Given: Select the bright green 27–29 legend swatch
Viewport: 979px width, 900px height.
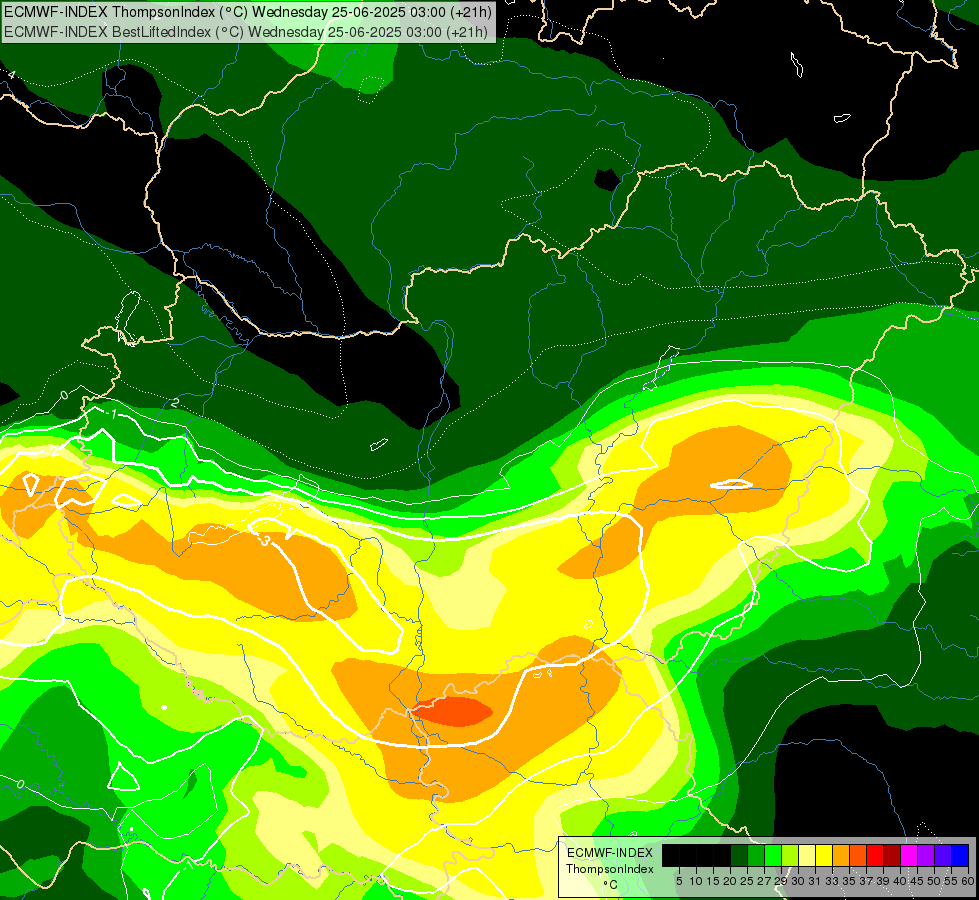Looking at the screenshot, I should [x=773, y=855].
